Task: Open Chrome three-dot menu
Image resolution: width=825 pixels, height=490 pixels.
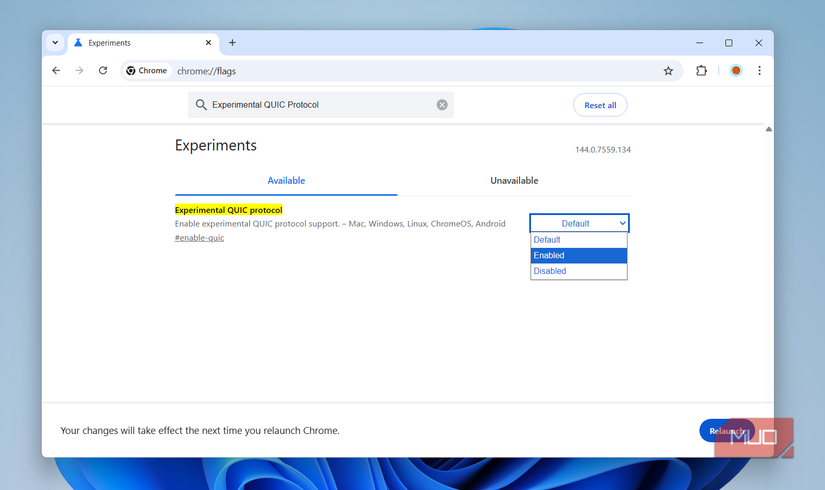Action: click(x=759, y=71)
